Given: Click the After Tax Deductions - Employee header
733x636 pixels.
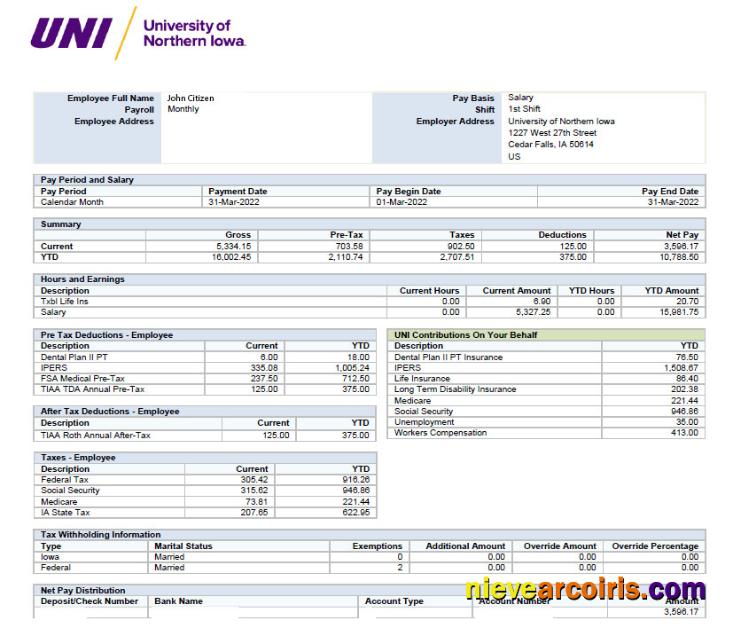Looking at the screenshot, I should point(110,411).
